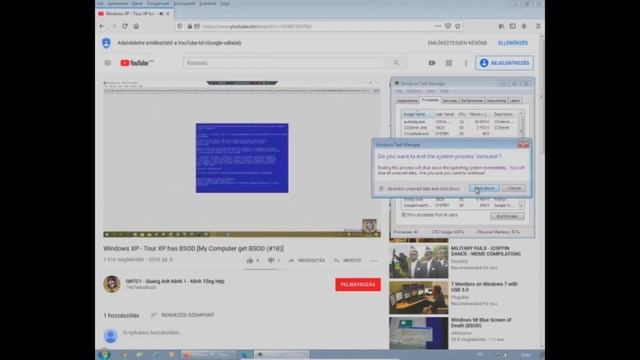The width and height of the screenshot is (640, 360).
Task: Click the Mentés save button
Action: (347, 260)
